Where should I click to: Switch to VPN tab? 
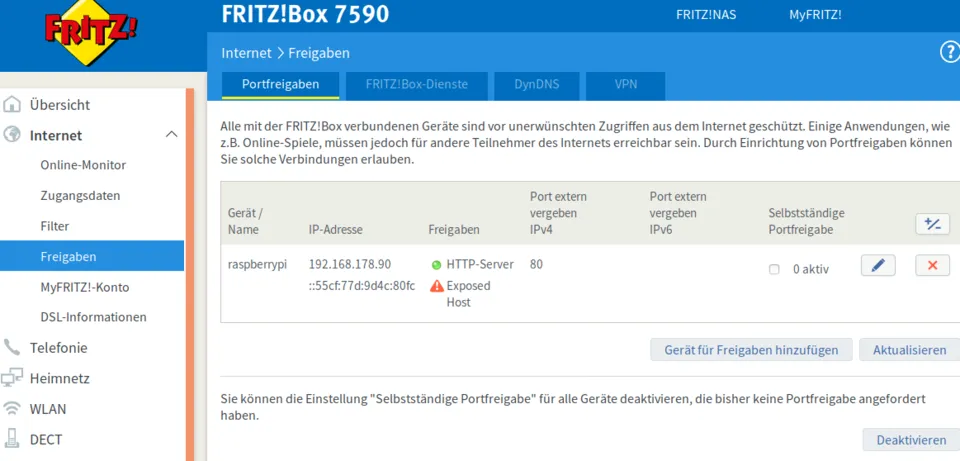point(626,84)
